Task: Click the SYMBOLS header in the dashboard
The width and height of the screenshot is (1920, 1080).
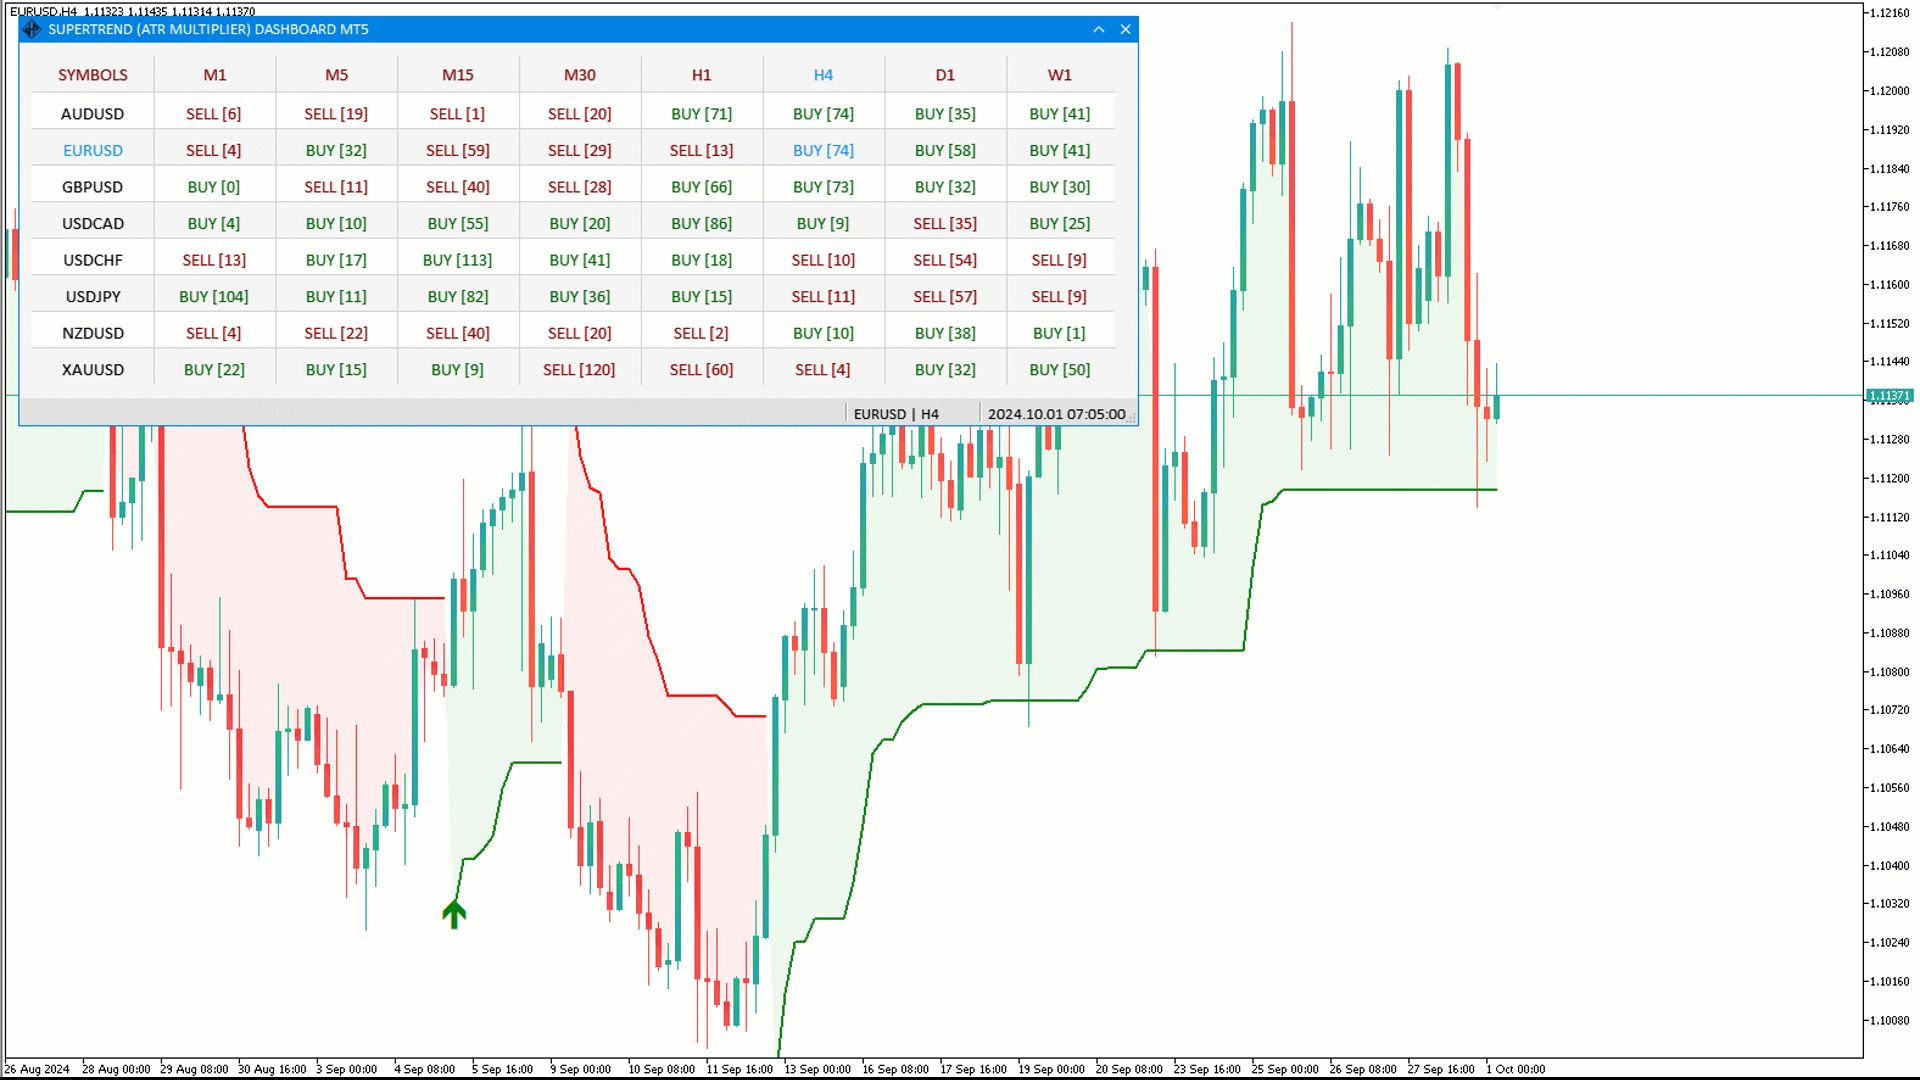Action: [93, 75]
